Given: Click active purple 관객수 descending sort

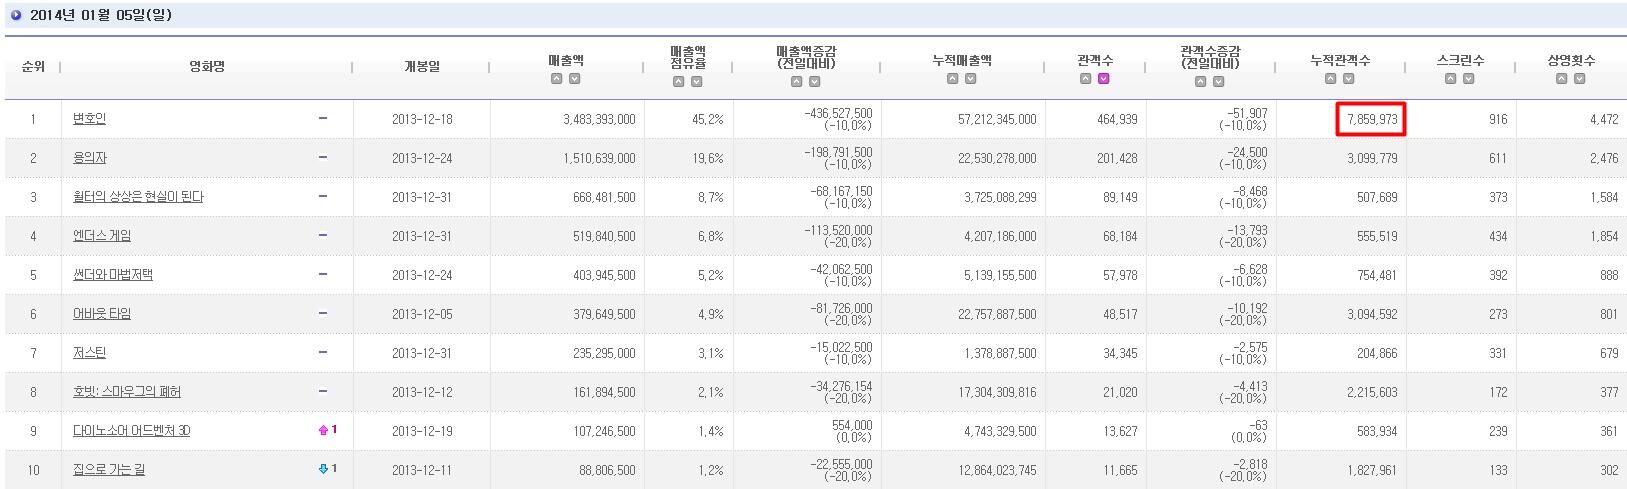Looking at the screenshot, I should click(1104, 79).
